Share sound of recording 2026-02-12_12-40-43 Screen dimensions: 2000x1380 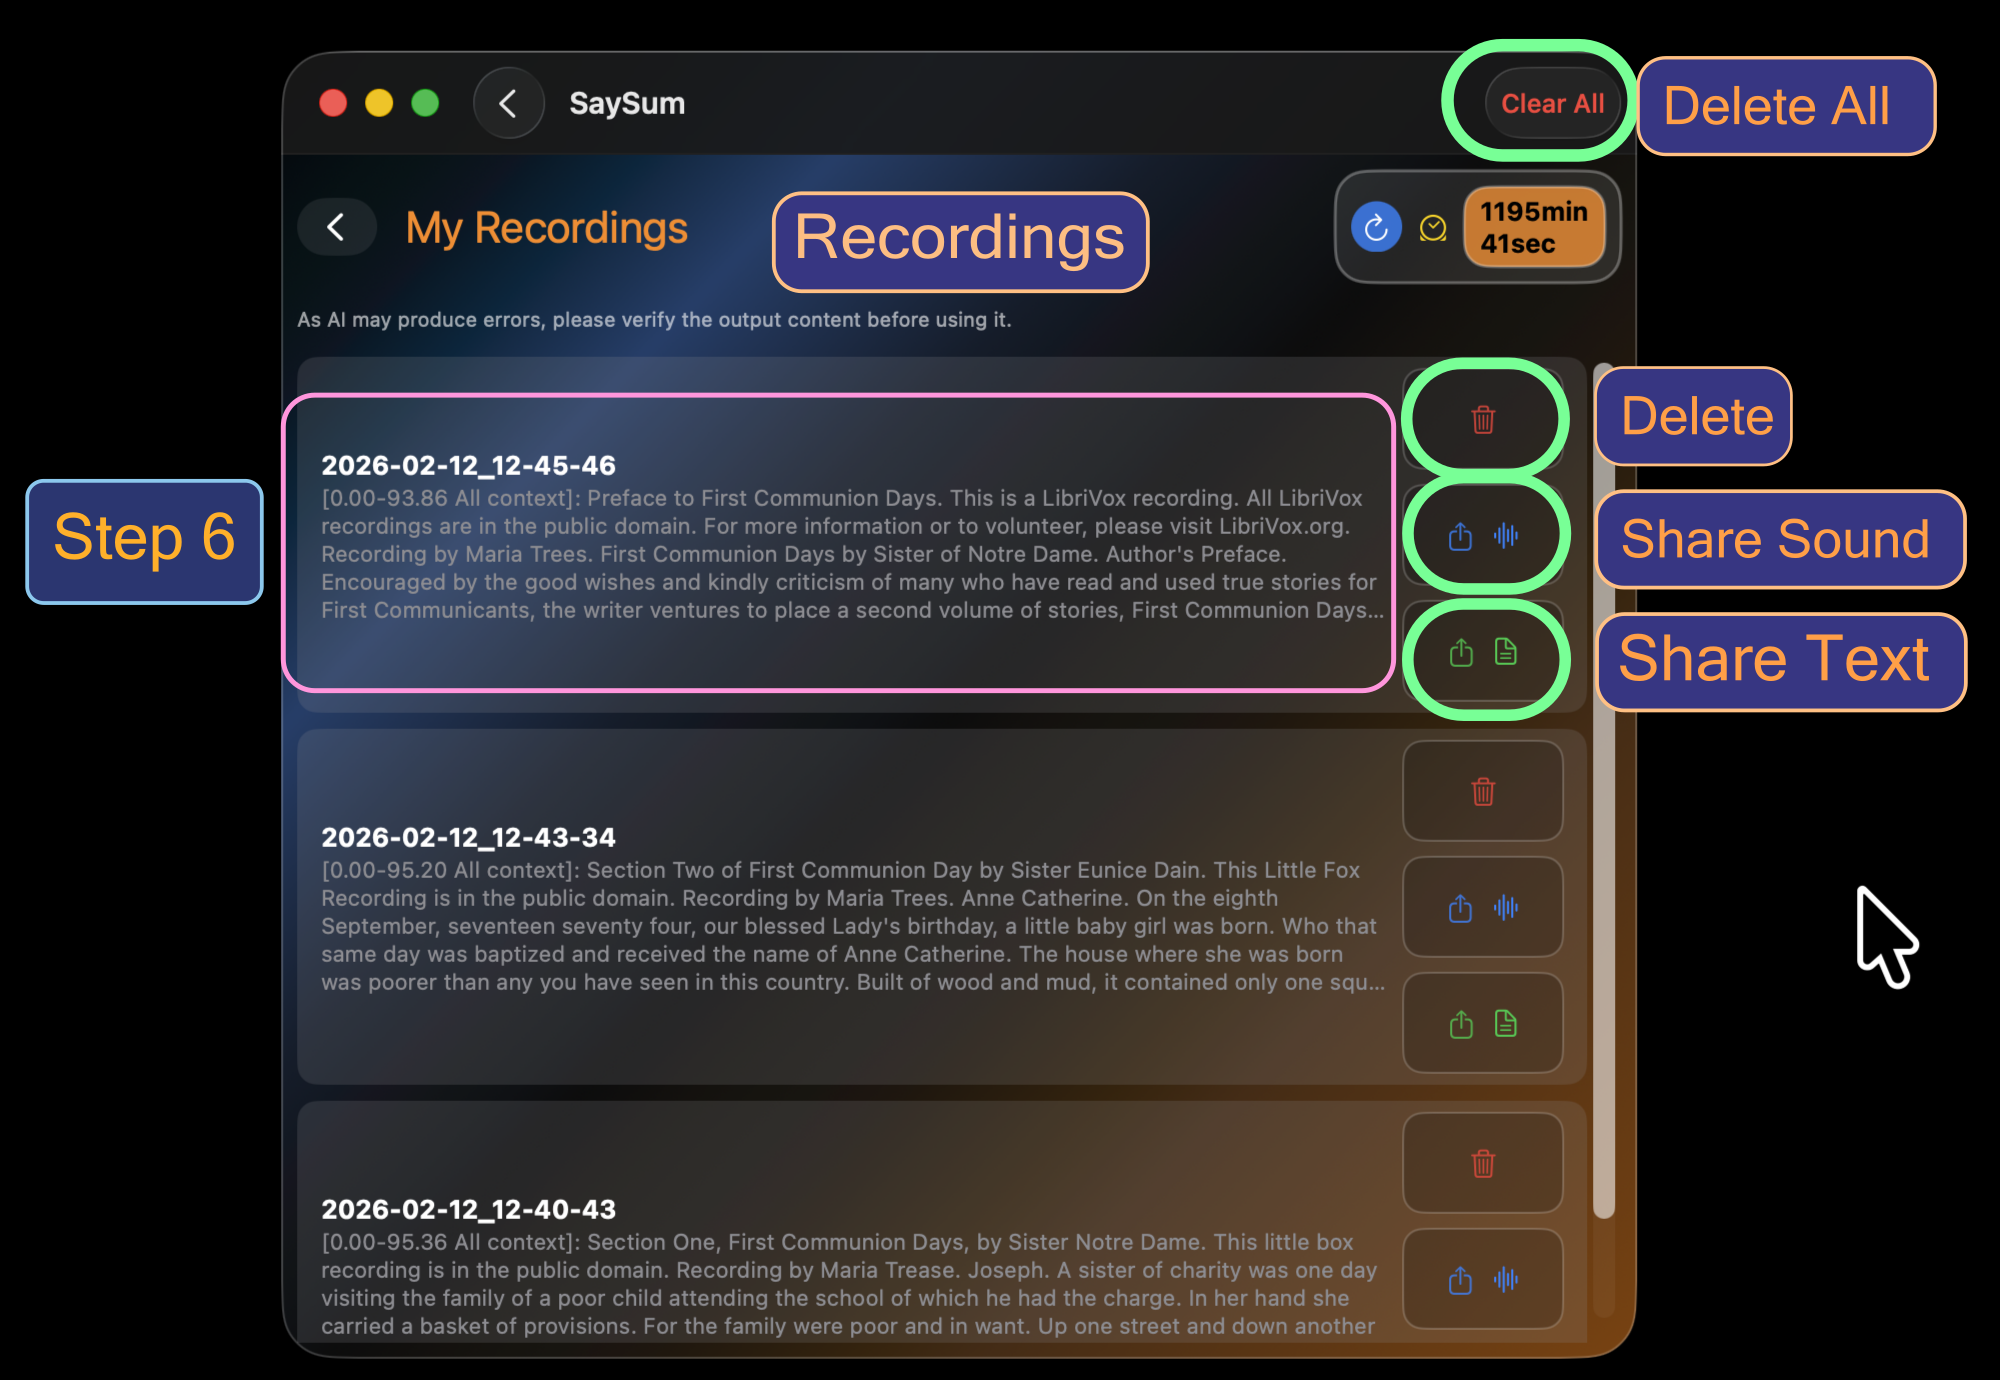pyautogui.click(x=1482, y=1278)
